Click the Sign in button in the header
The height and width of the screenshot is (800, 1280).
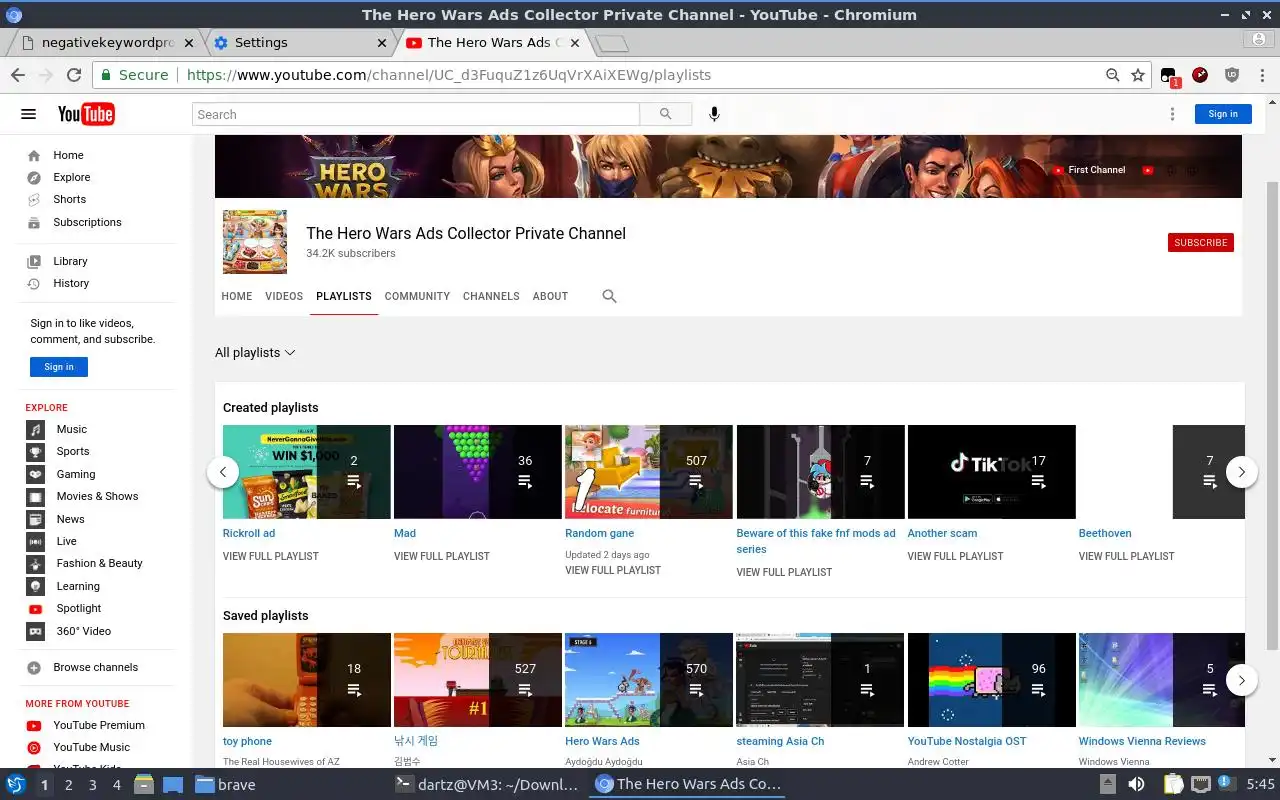1223,114
